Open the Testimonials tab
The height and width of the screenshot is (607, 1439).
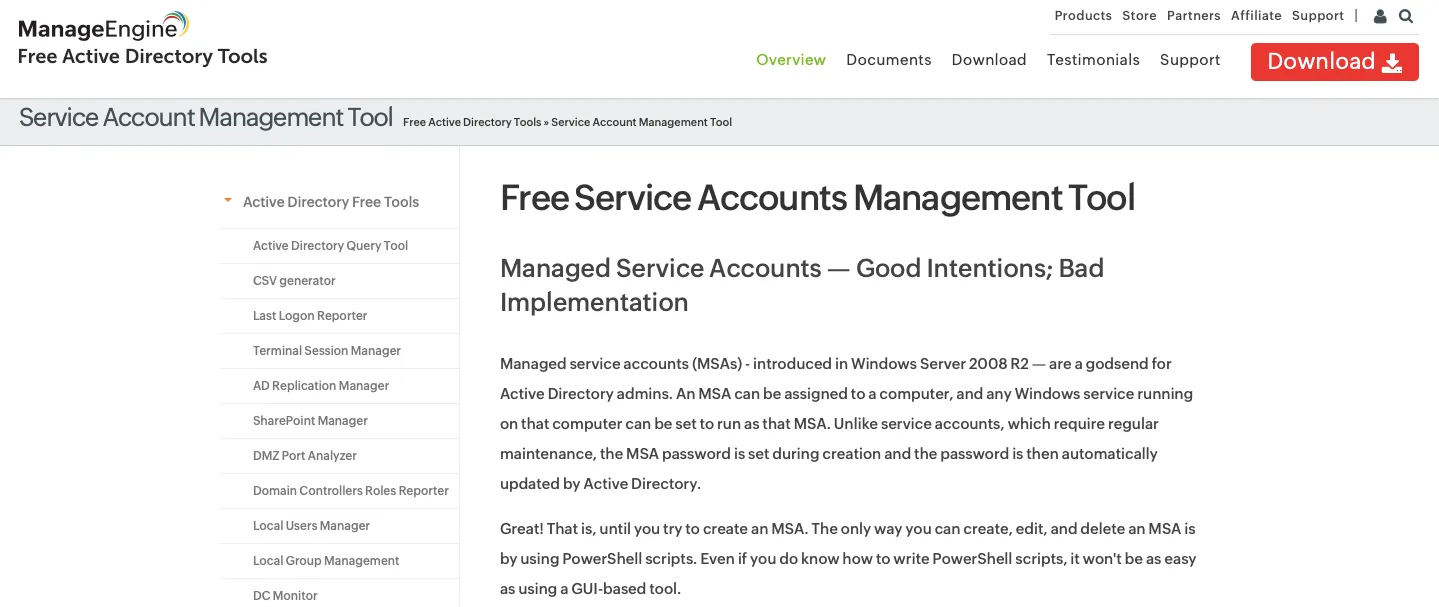[x=1093, y=60]
